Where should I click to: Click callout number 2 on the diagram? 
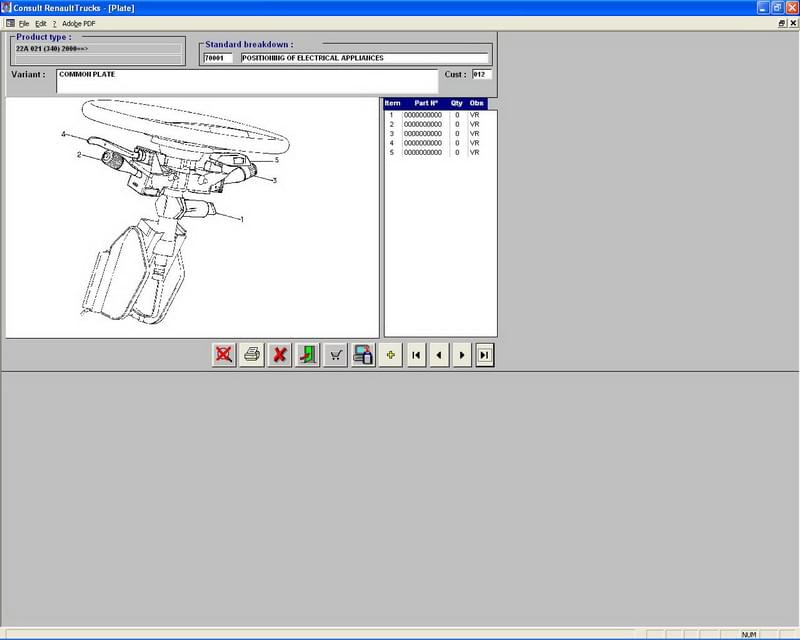pyautogui.click(x=79, y=155)
